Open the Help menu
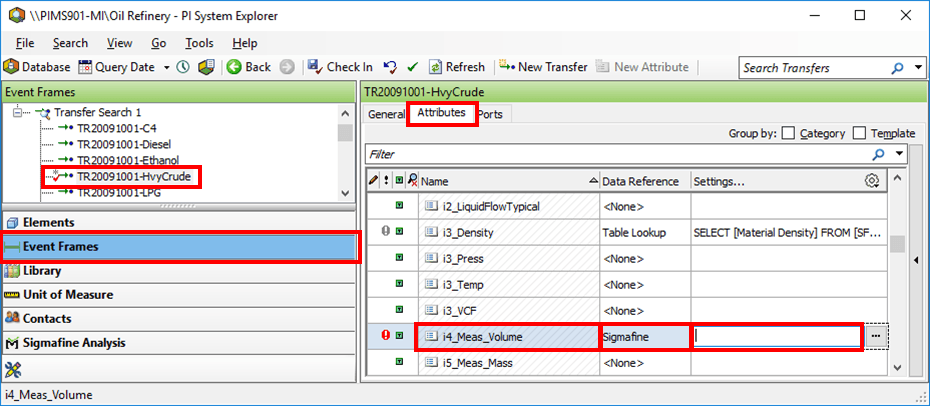 (245, 43)
